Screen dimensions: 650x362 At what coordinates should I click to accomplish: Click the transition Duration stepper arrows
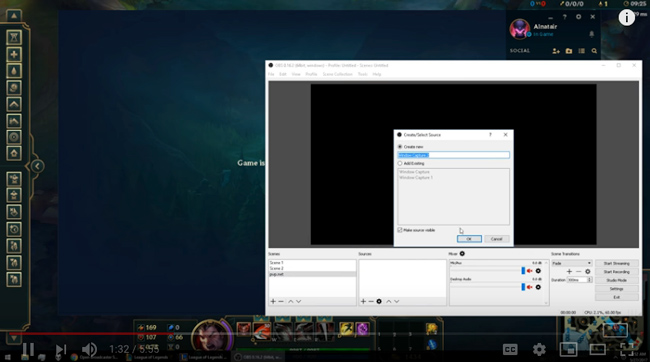click(589, 280)
